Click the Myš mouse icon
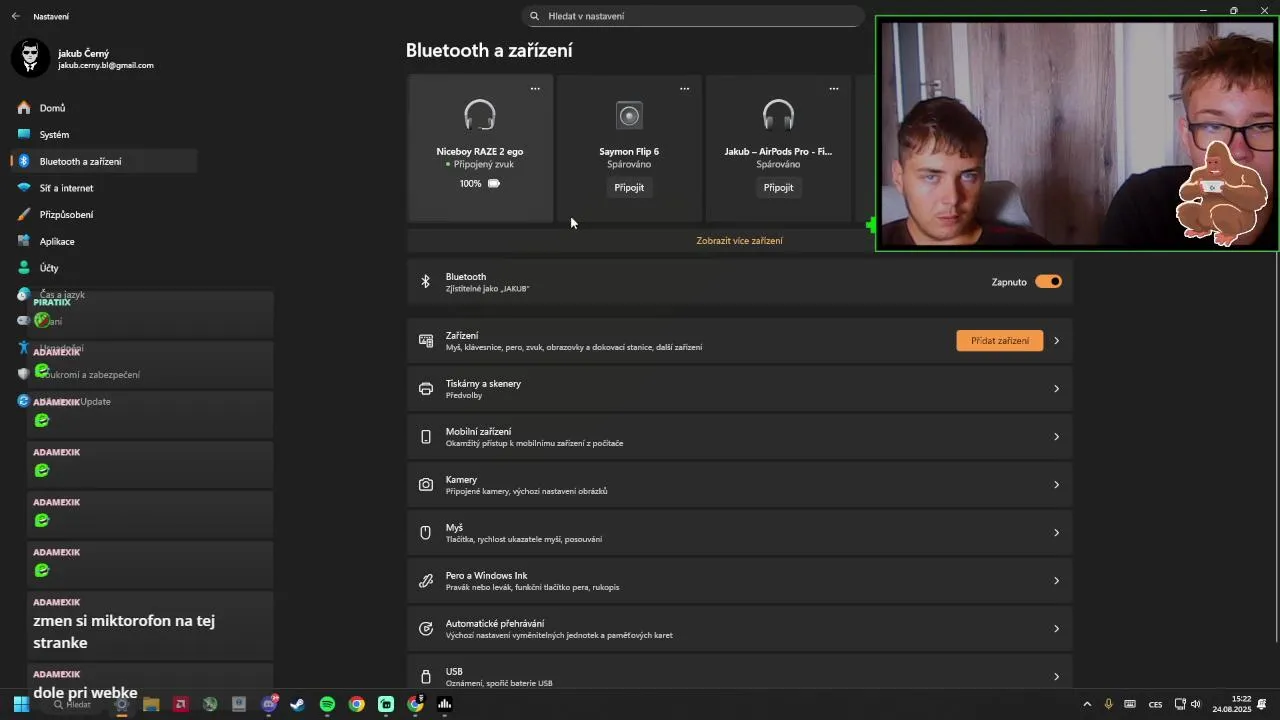The image size is (1280, 720). tap(425, 533)
